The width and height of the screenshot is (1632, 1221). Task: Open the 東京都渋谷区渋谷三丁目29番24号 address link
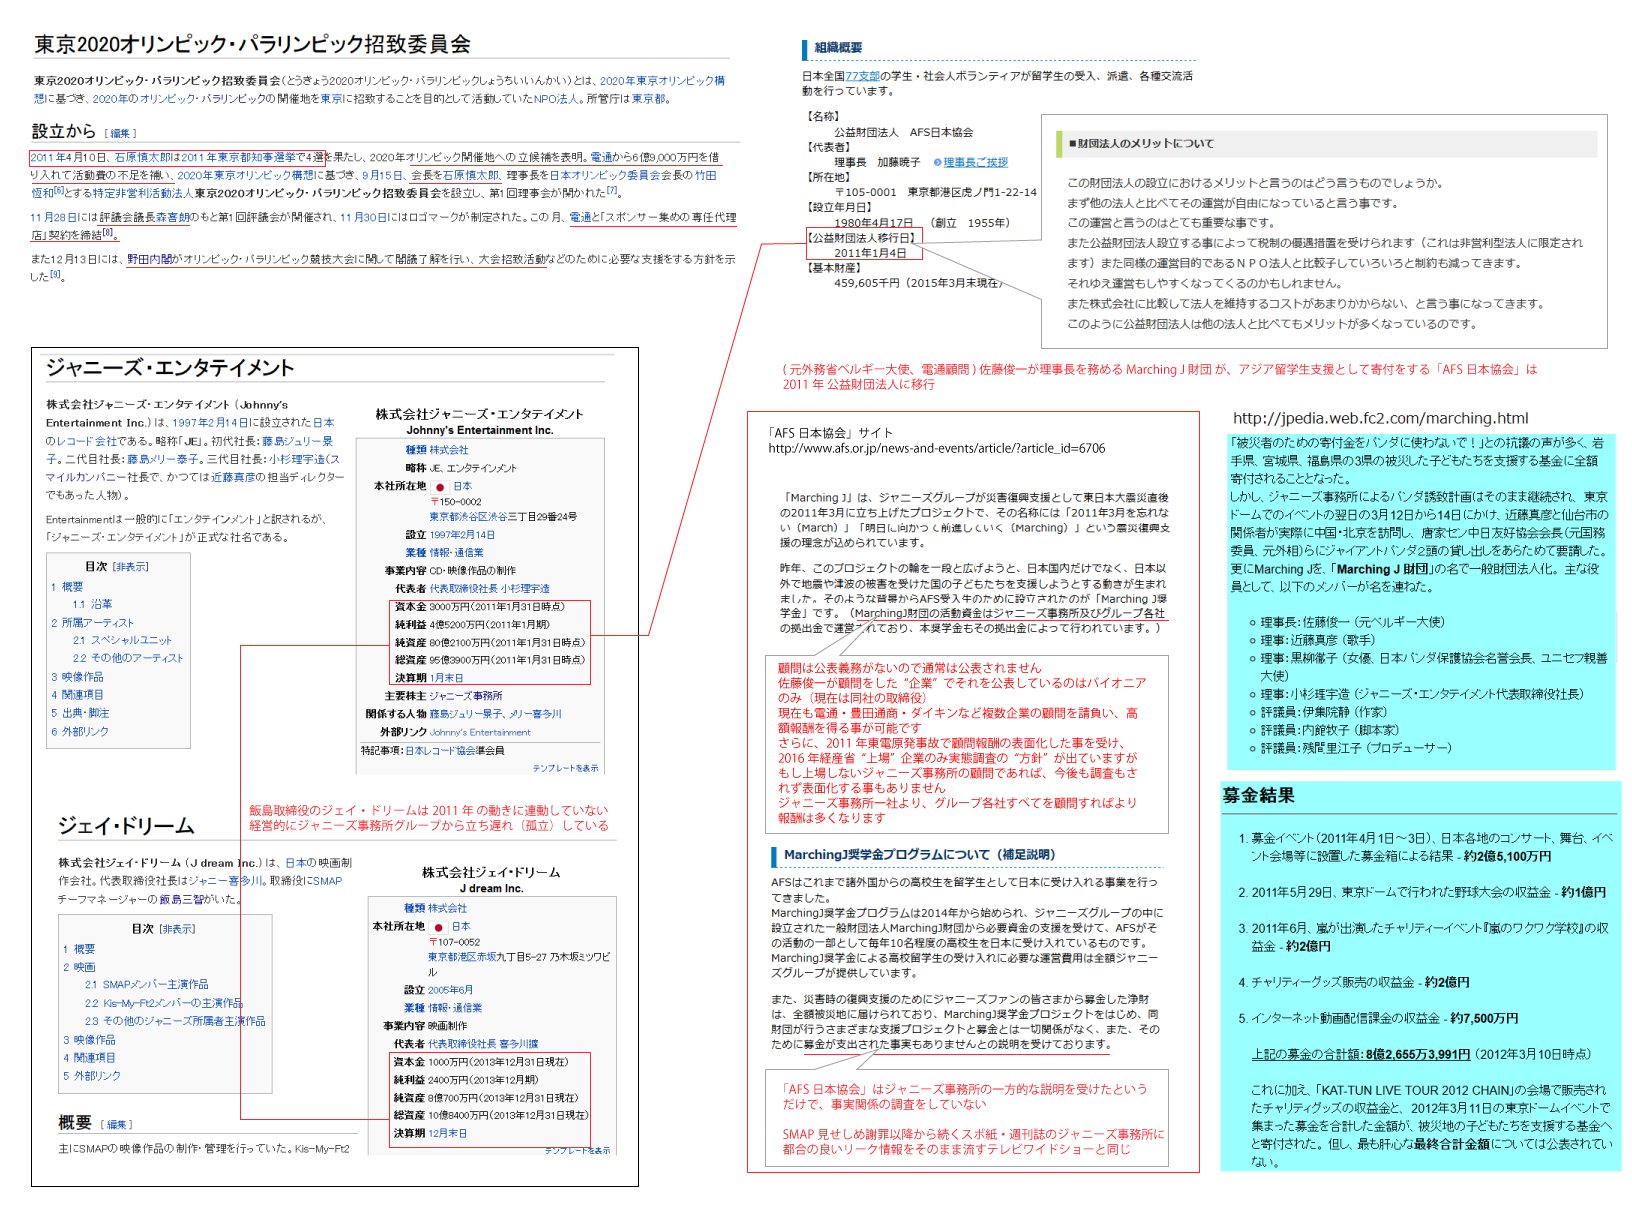(503, 517)
